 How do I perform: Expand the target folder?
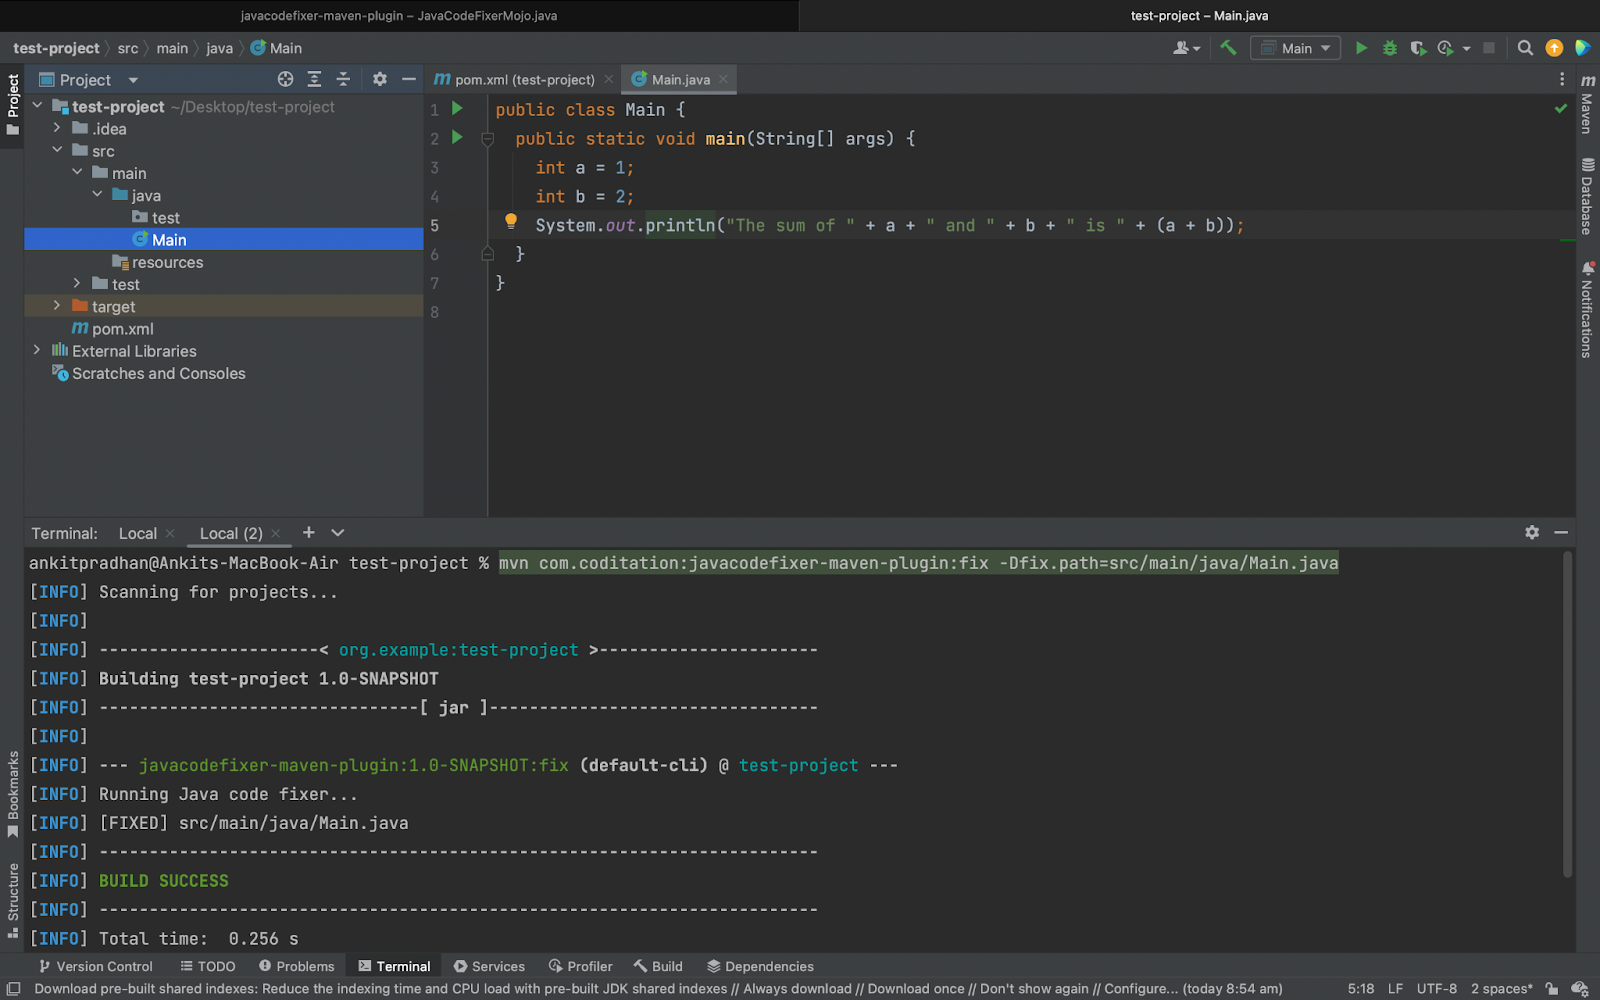57,306
